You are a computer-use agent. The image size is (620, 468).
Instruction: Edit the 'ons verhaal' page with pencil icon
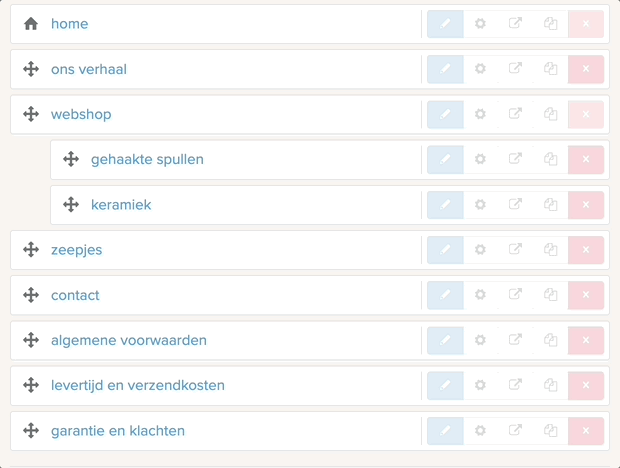point(445,69)
